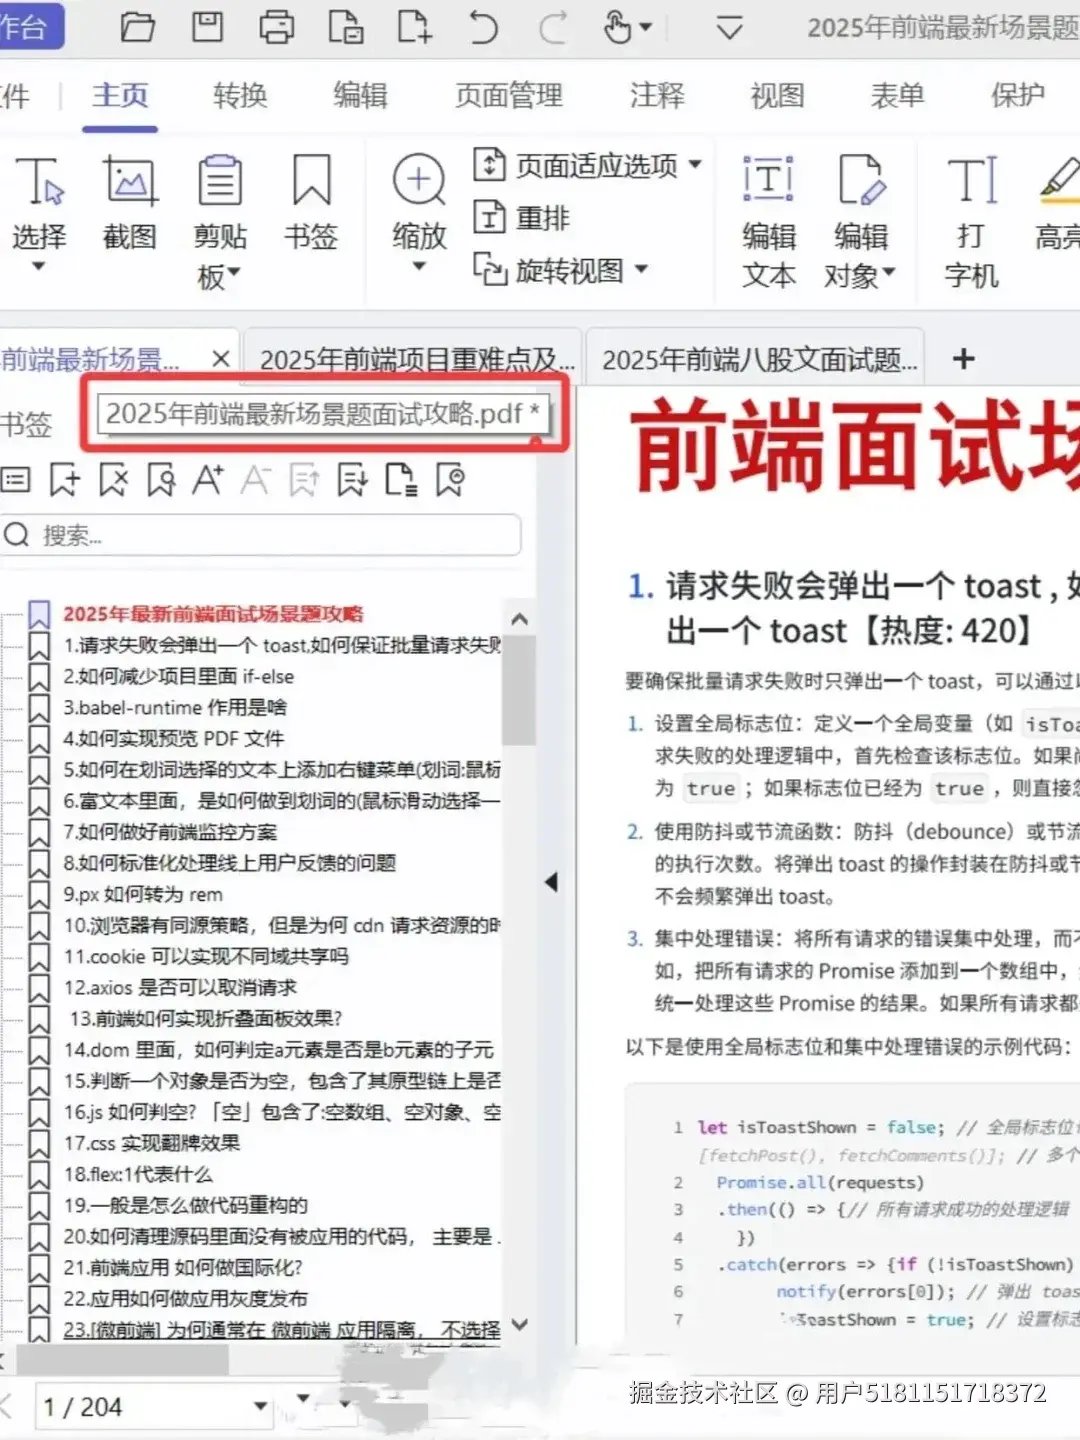The width and height of the screenshot is (1080, 1440).
Task: Switch to the 转换 ribbon tab
Action: point(239,96)
